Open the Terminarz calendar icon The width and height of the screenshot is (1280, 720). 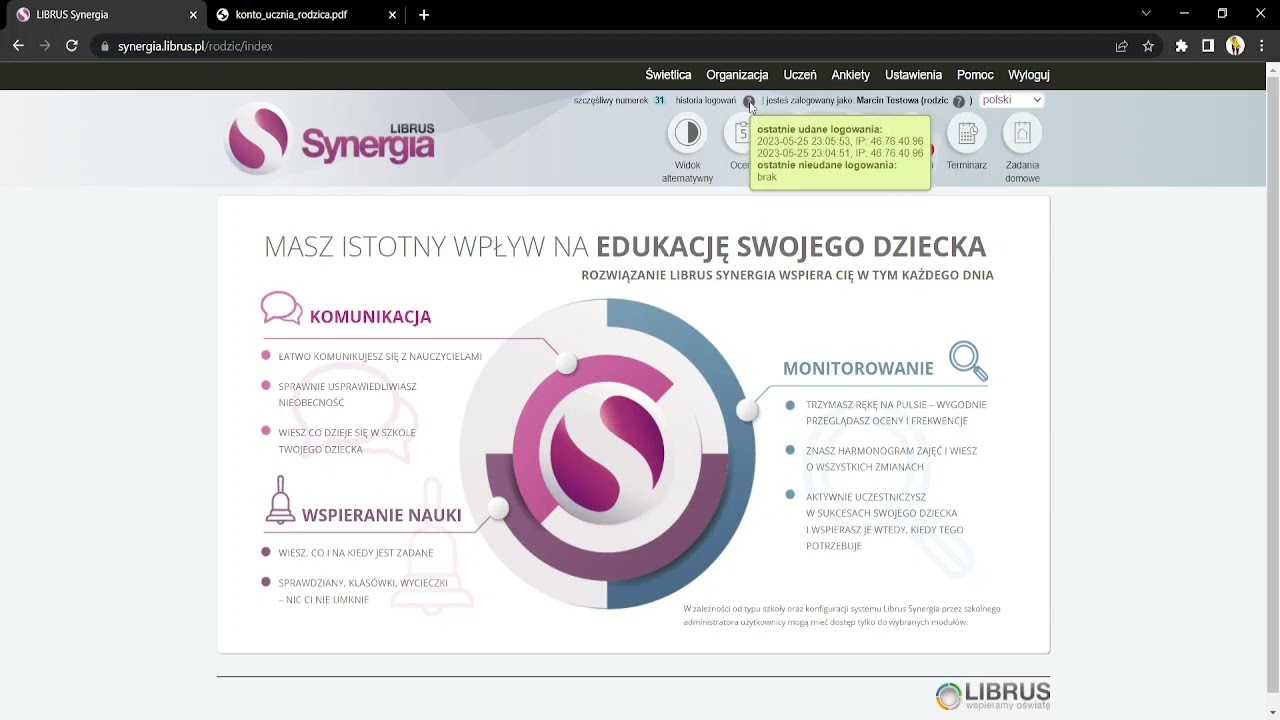coord(967,133)
